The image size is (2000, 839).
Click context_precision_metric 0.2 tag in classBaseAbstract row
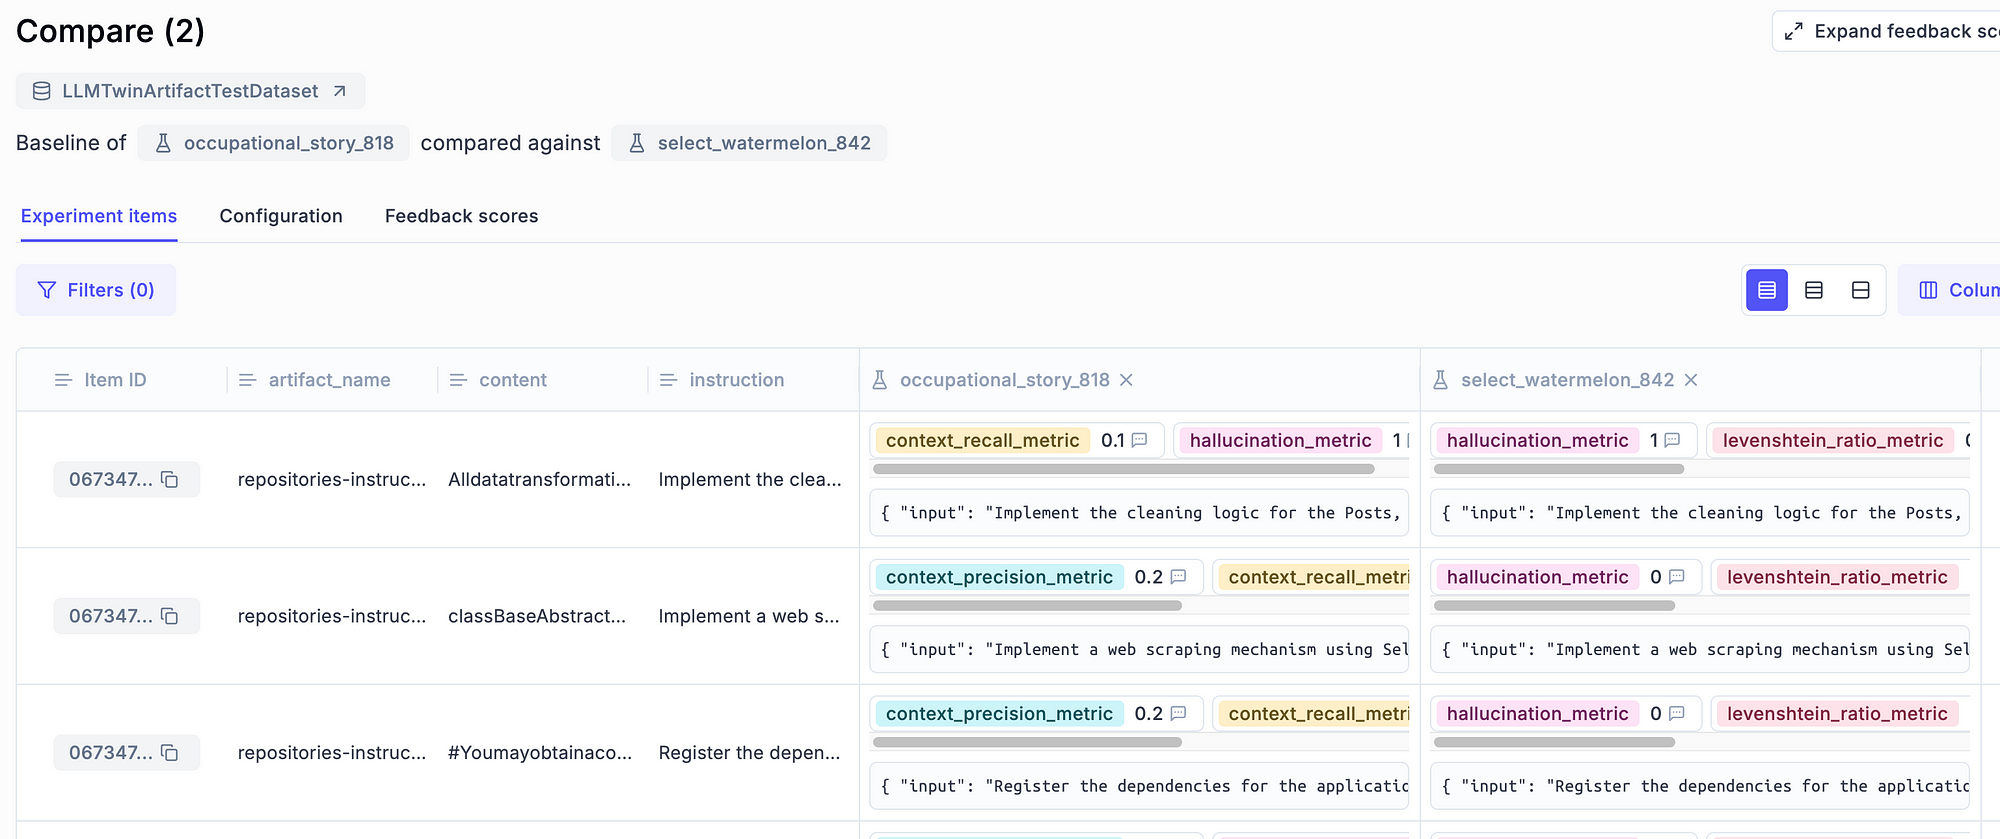(999, 577)
